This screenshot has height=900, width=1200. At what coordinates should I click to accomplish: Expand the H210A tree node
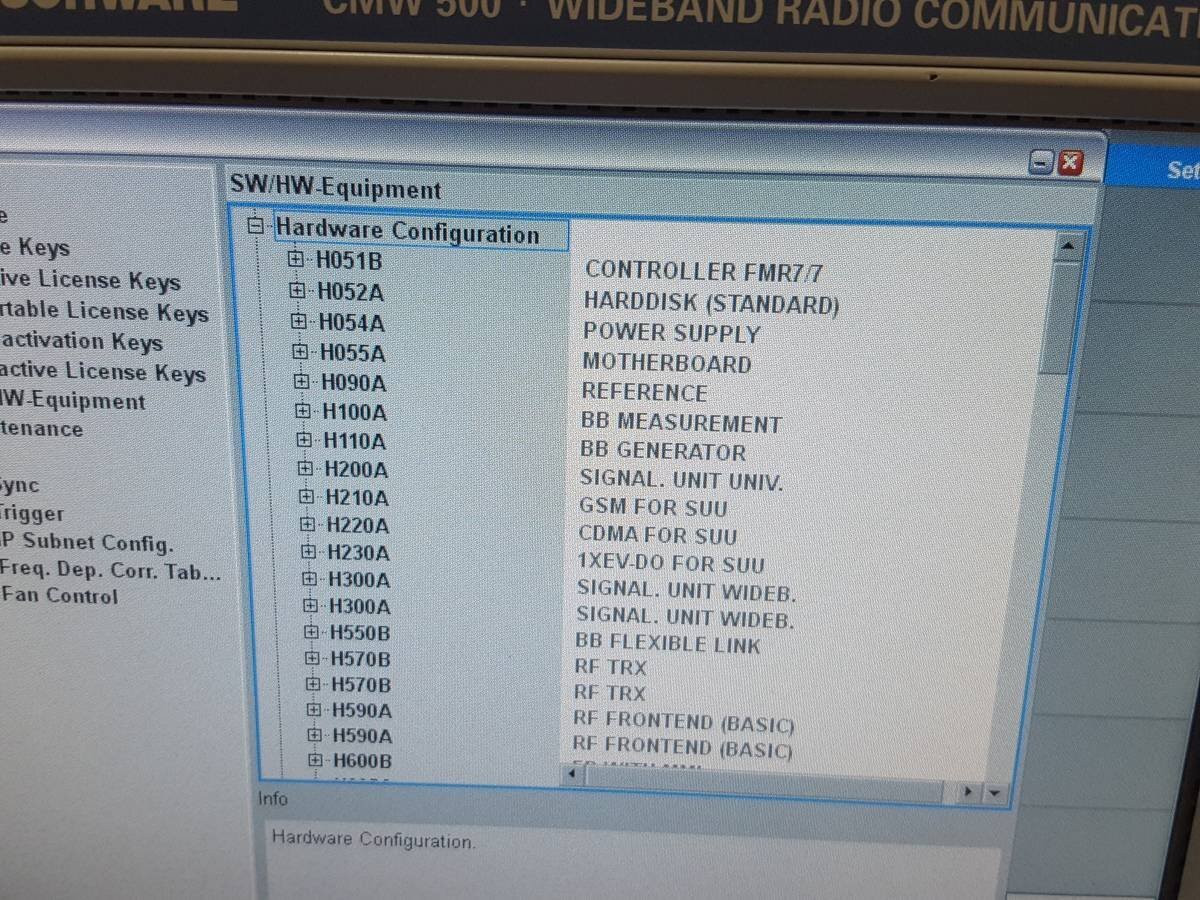pyautogui.click(x=307, y=496)
